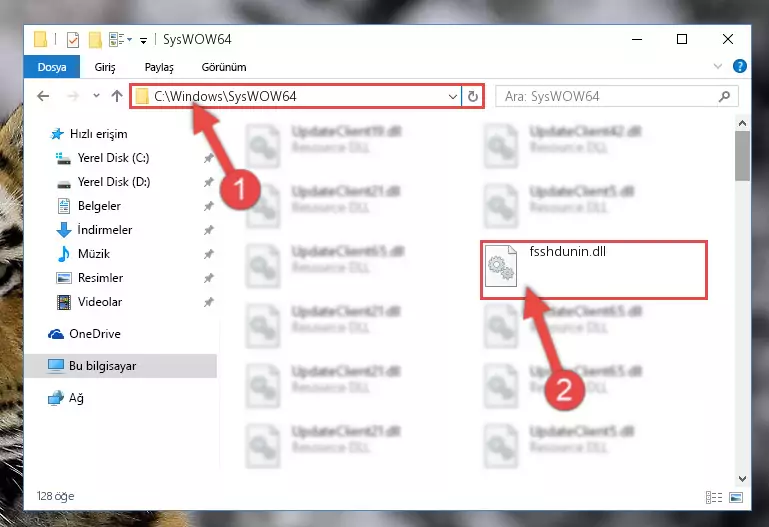Click the pin icon beside Belgeler
This screenshot has width=769, height=527.
(x=208, y=206)
